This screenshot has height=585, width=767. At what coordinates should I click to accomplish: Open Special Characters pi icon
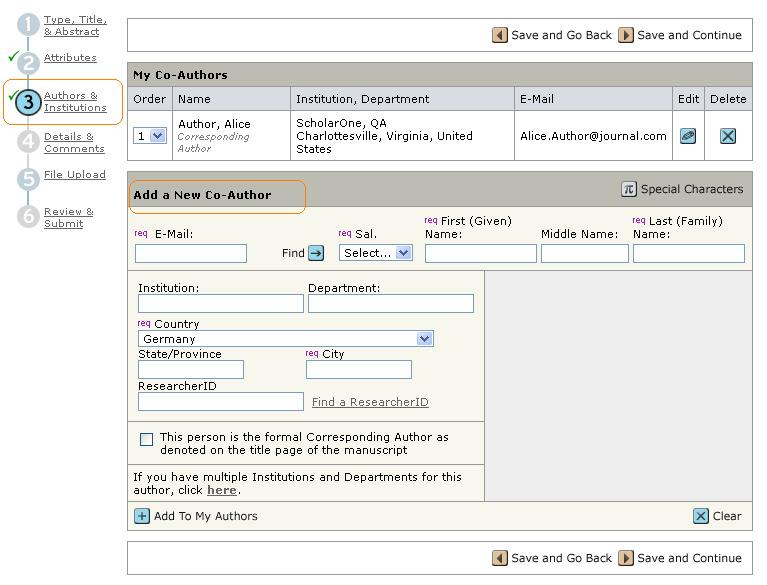point(629,189)
